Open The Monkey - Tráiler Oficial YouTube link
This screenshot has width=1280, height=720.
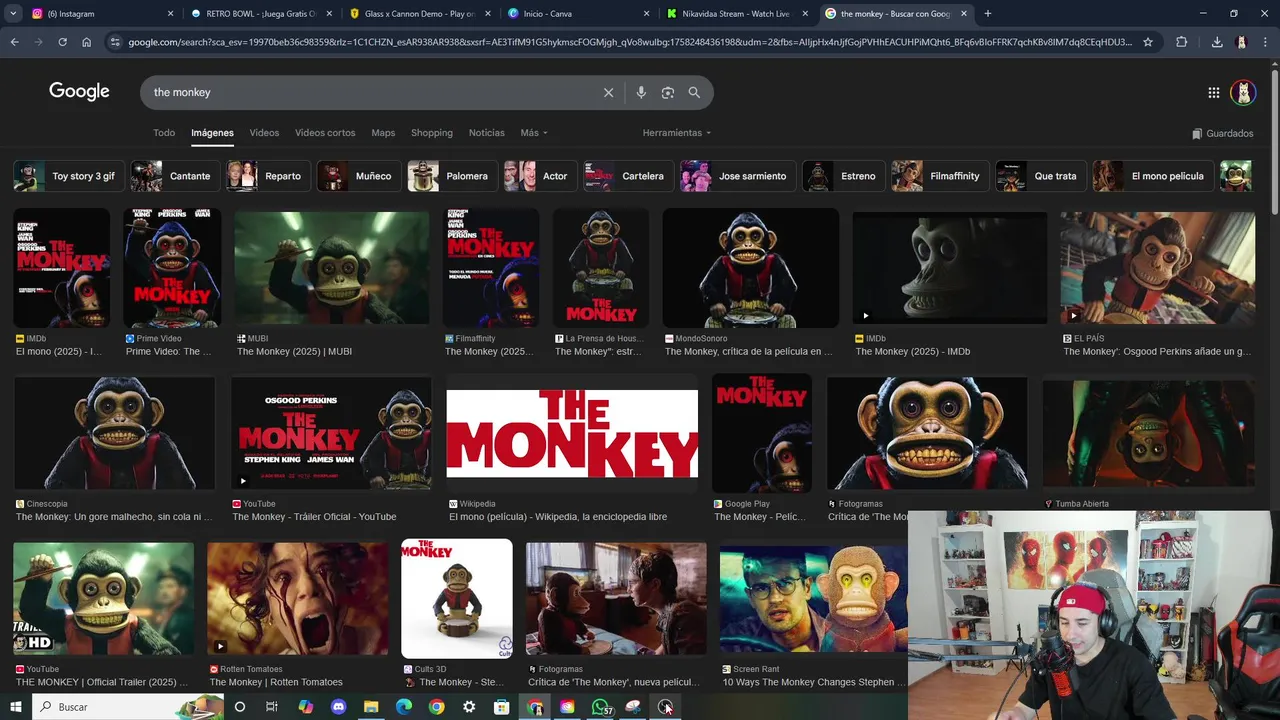314,517
